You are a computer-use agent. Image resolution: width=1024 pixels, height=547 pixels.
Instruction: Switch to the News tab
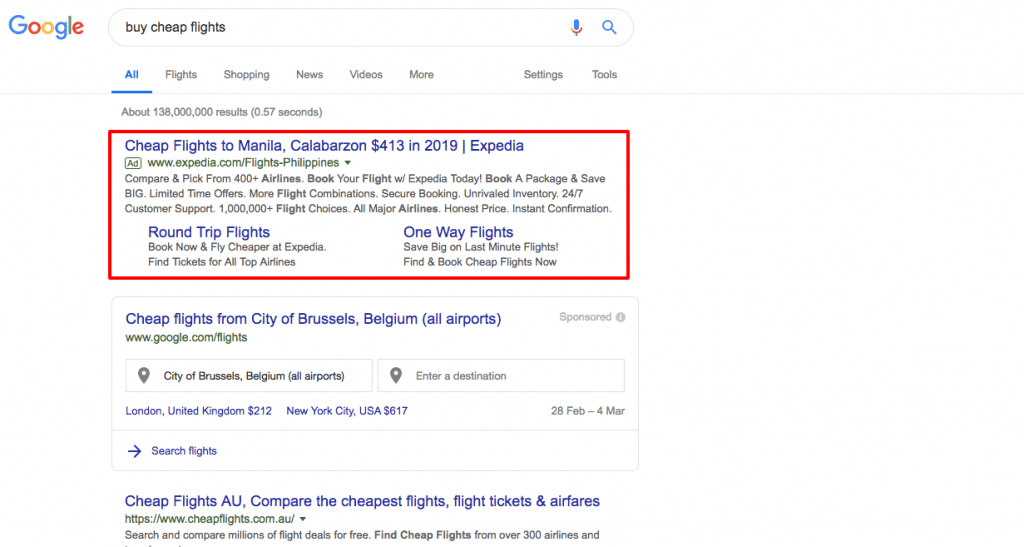pyautogui.click(x=310, y=74)
